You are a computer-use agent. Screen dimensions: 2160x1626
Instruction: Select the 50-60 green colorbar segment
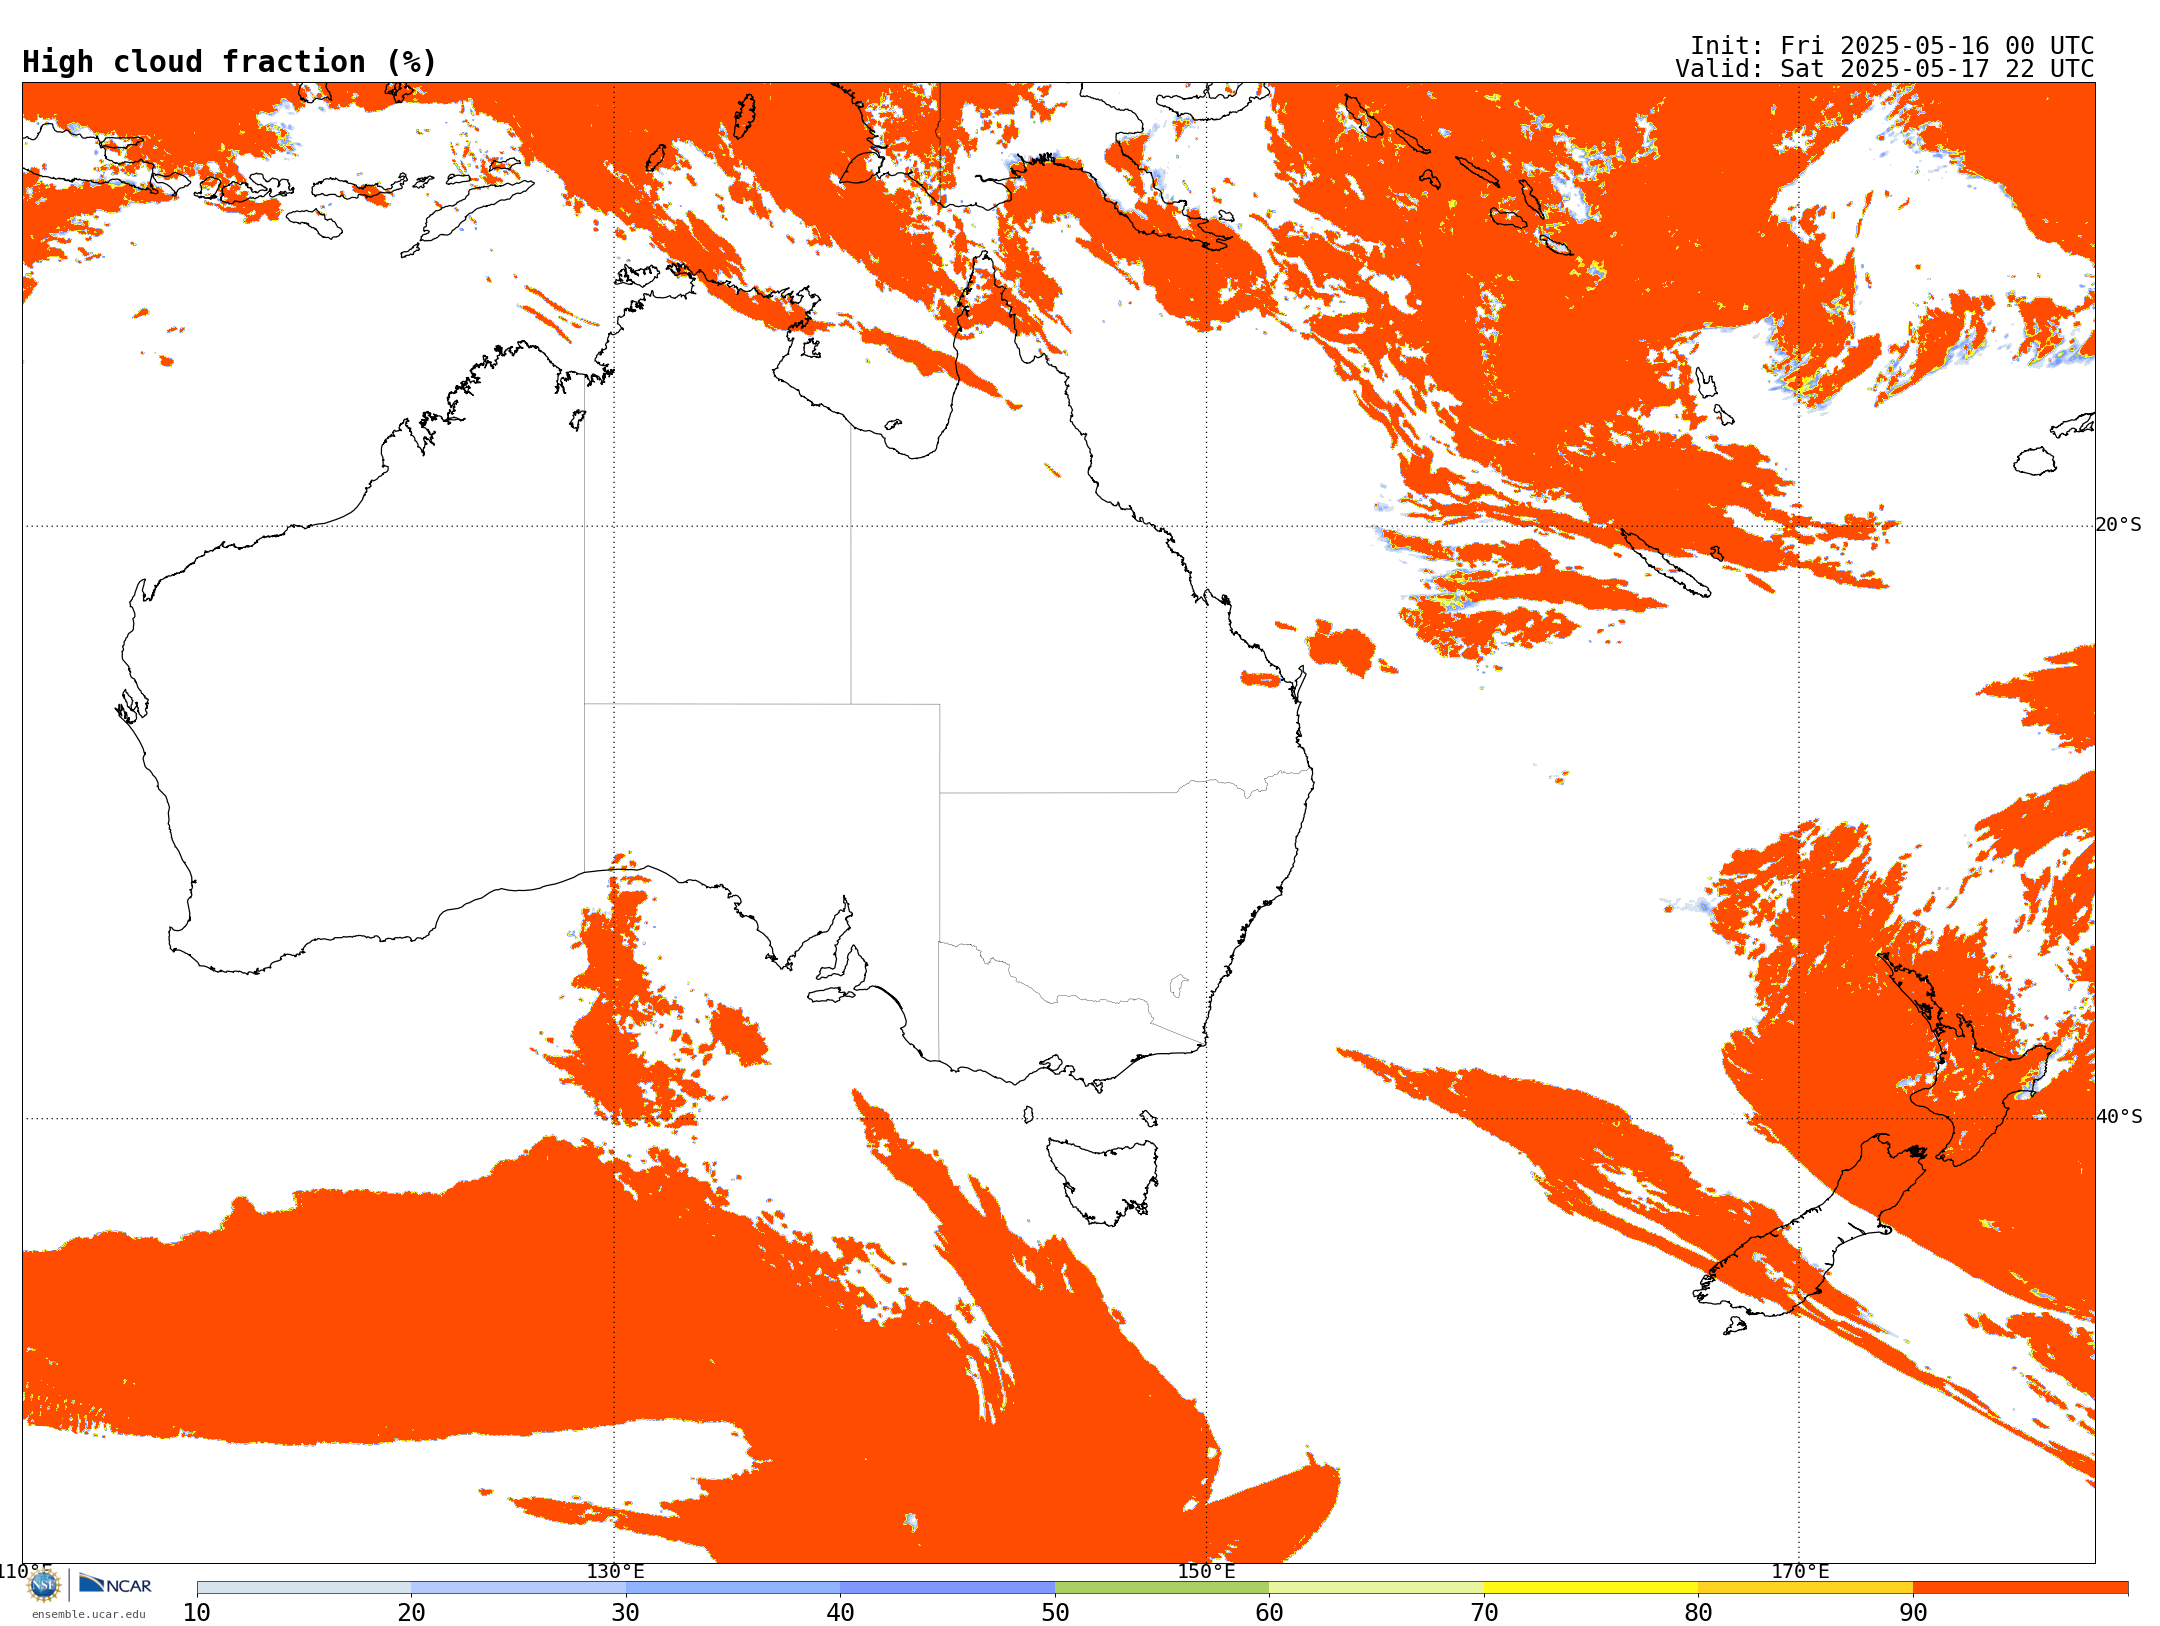[1162, 1588]
